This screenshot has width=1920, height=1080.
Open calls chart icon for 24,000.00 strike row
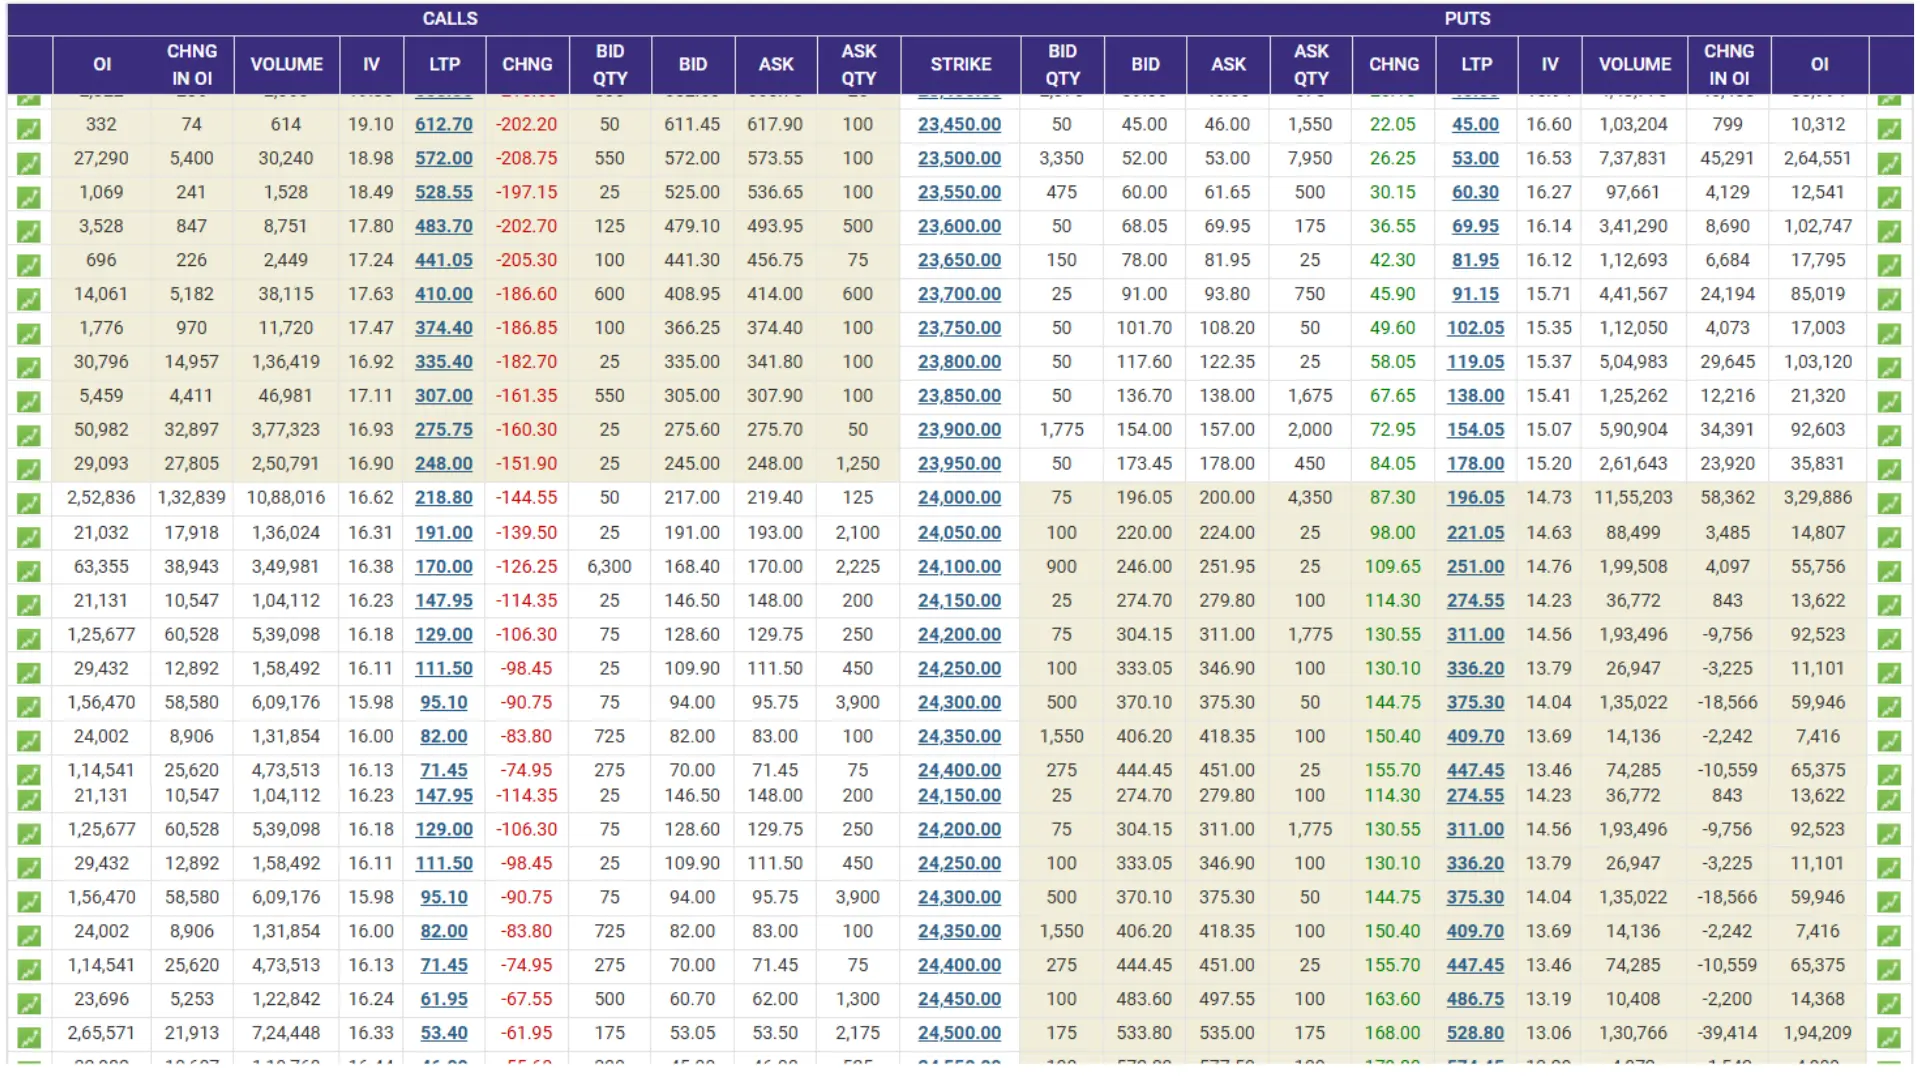pyautogui.click(x=29, y=503)
